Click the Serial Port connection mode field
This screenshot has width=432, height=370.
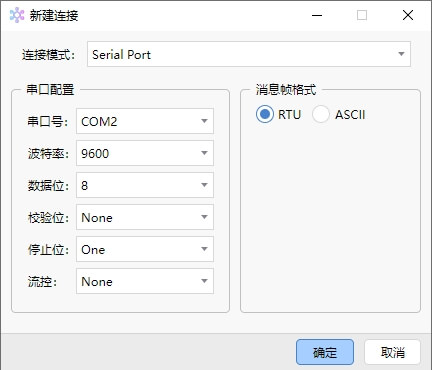[x=249, y=54]
